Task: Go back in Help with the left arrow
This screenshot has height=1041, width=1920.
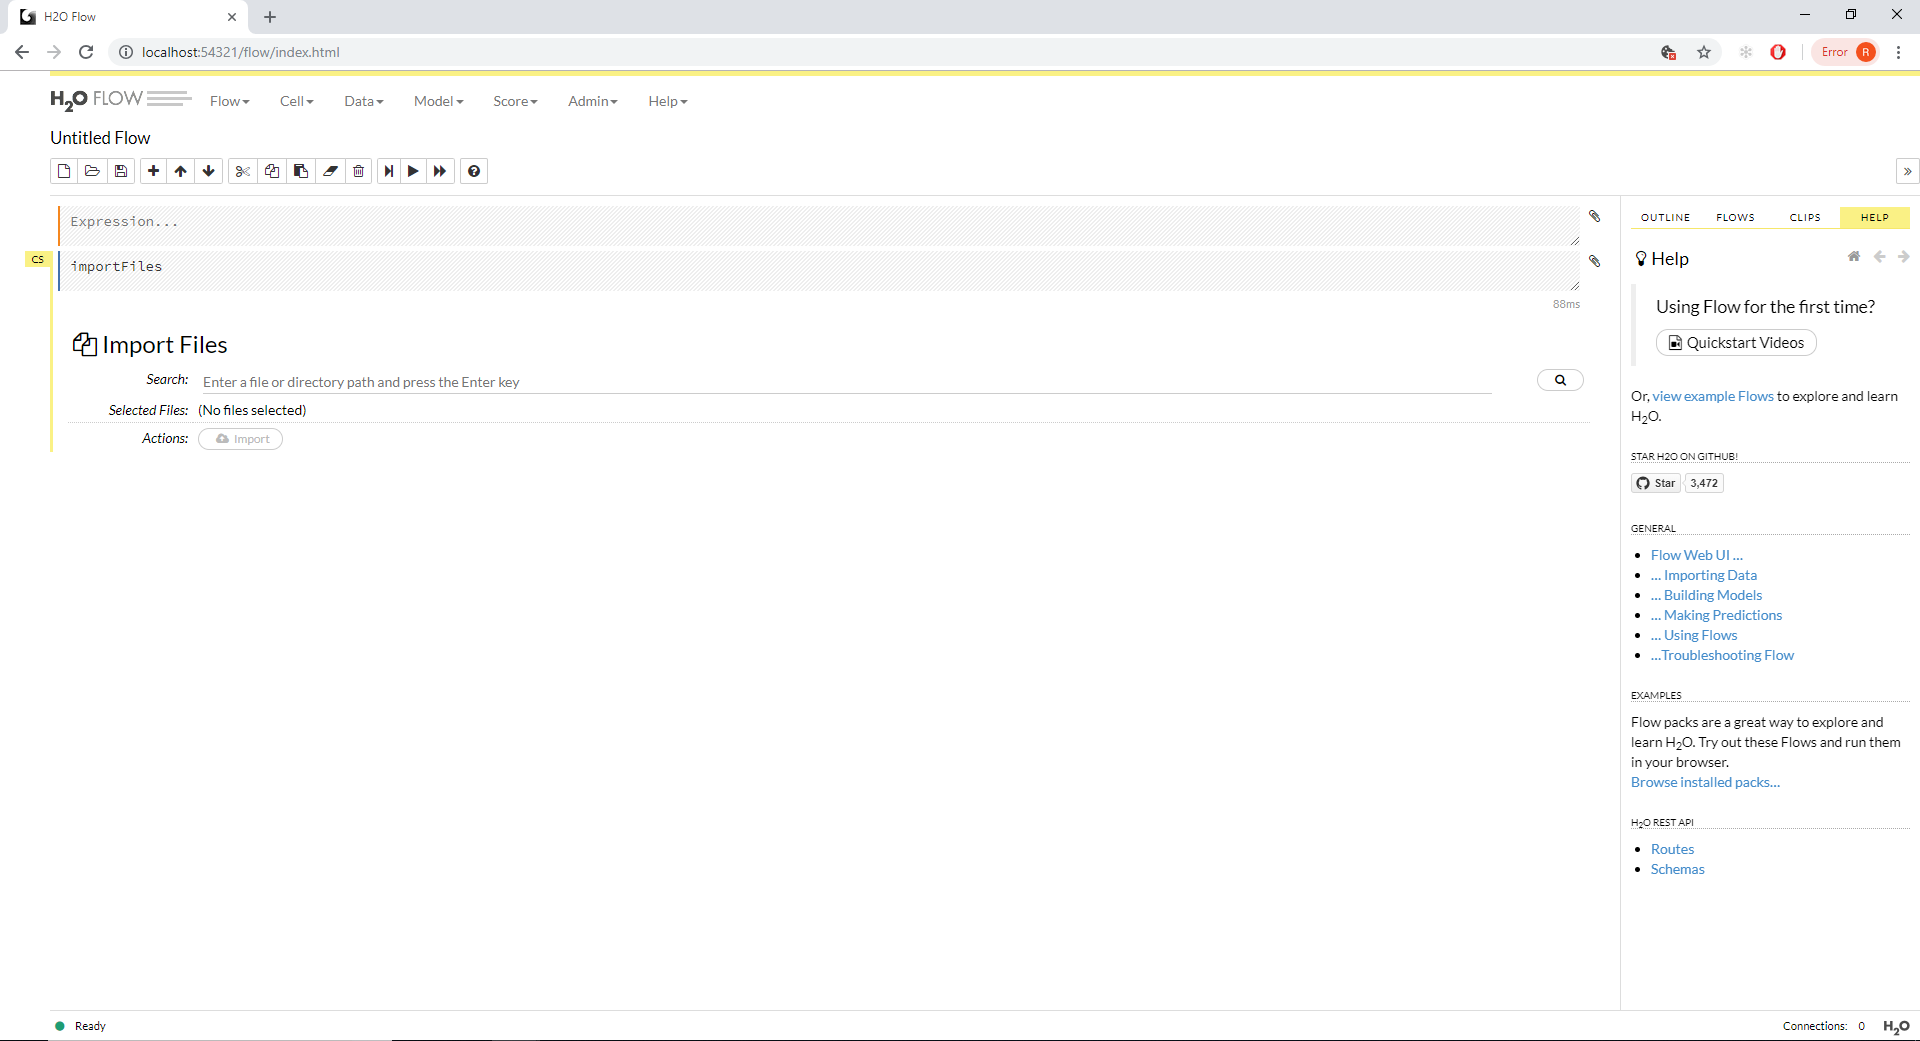Action: [1880, 257]
